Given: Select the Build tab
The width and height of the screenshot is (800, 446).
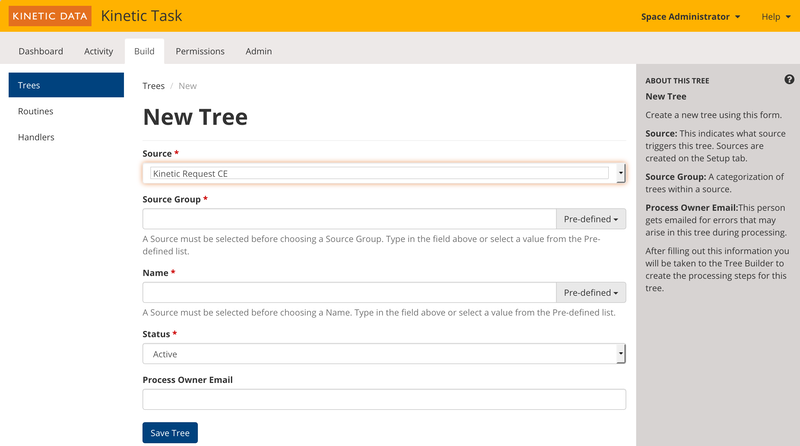Looking at the screenshot, I should [x=144, y=51].
